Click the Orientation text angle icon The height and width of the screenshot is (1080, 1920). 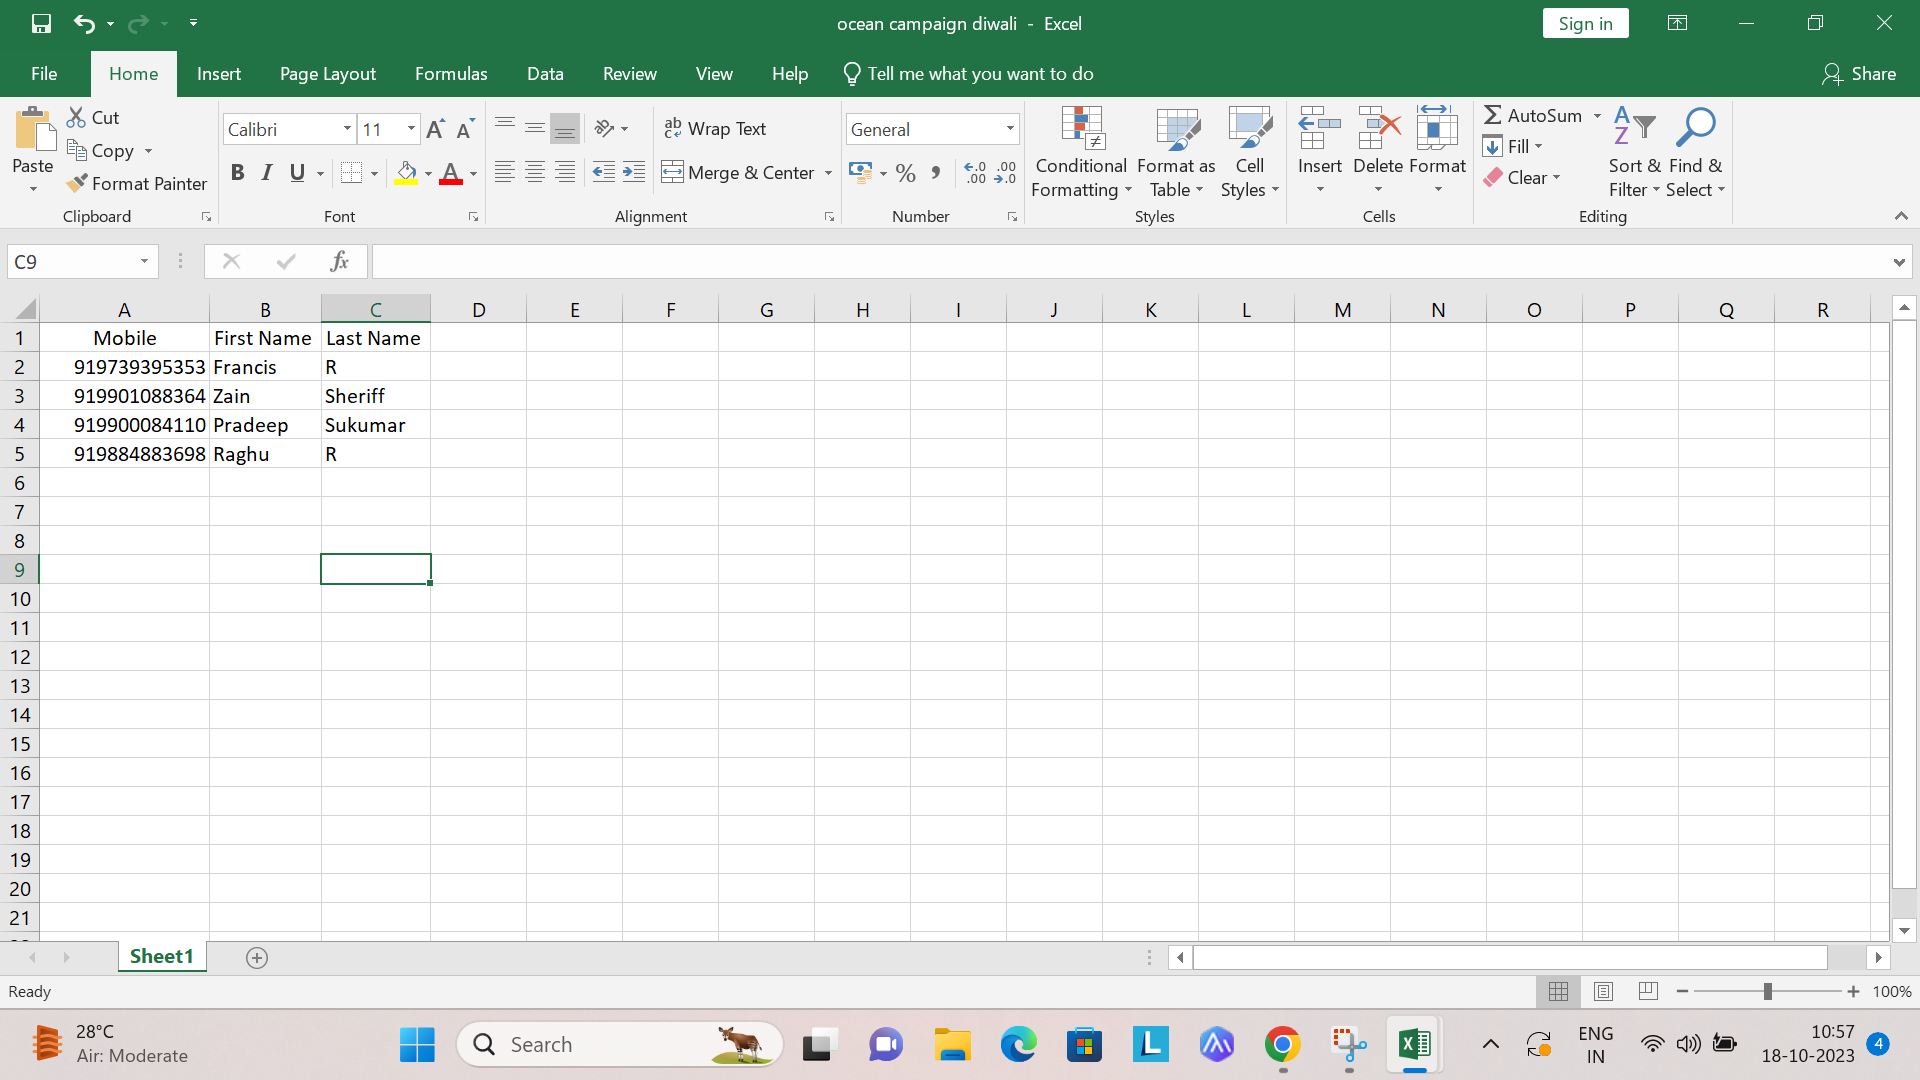tap(604, 128)
